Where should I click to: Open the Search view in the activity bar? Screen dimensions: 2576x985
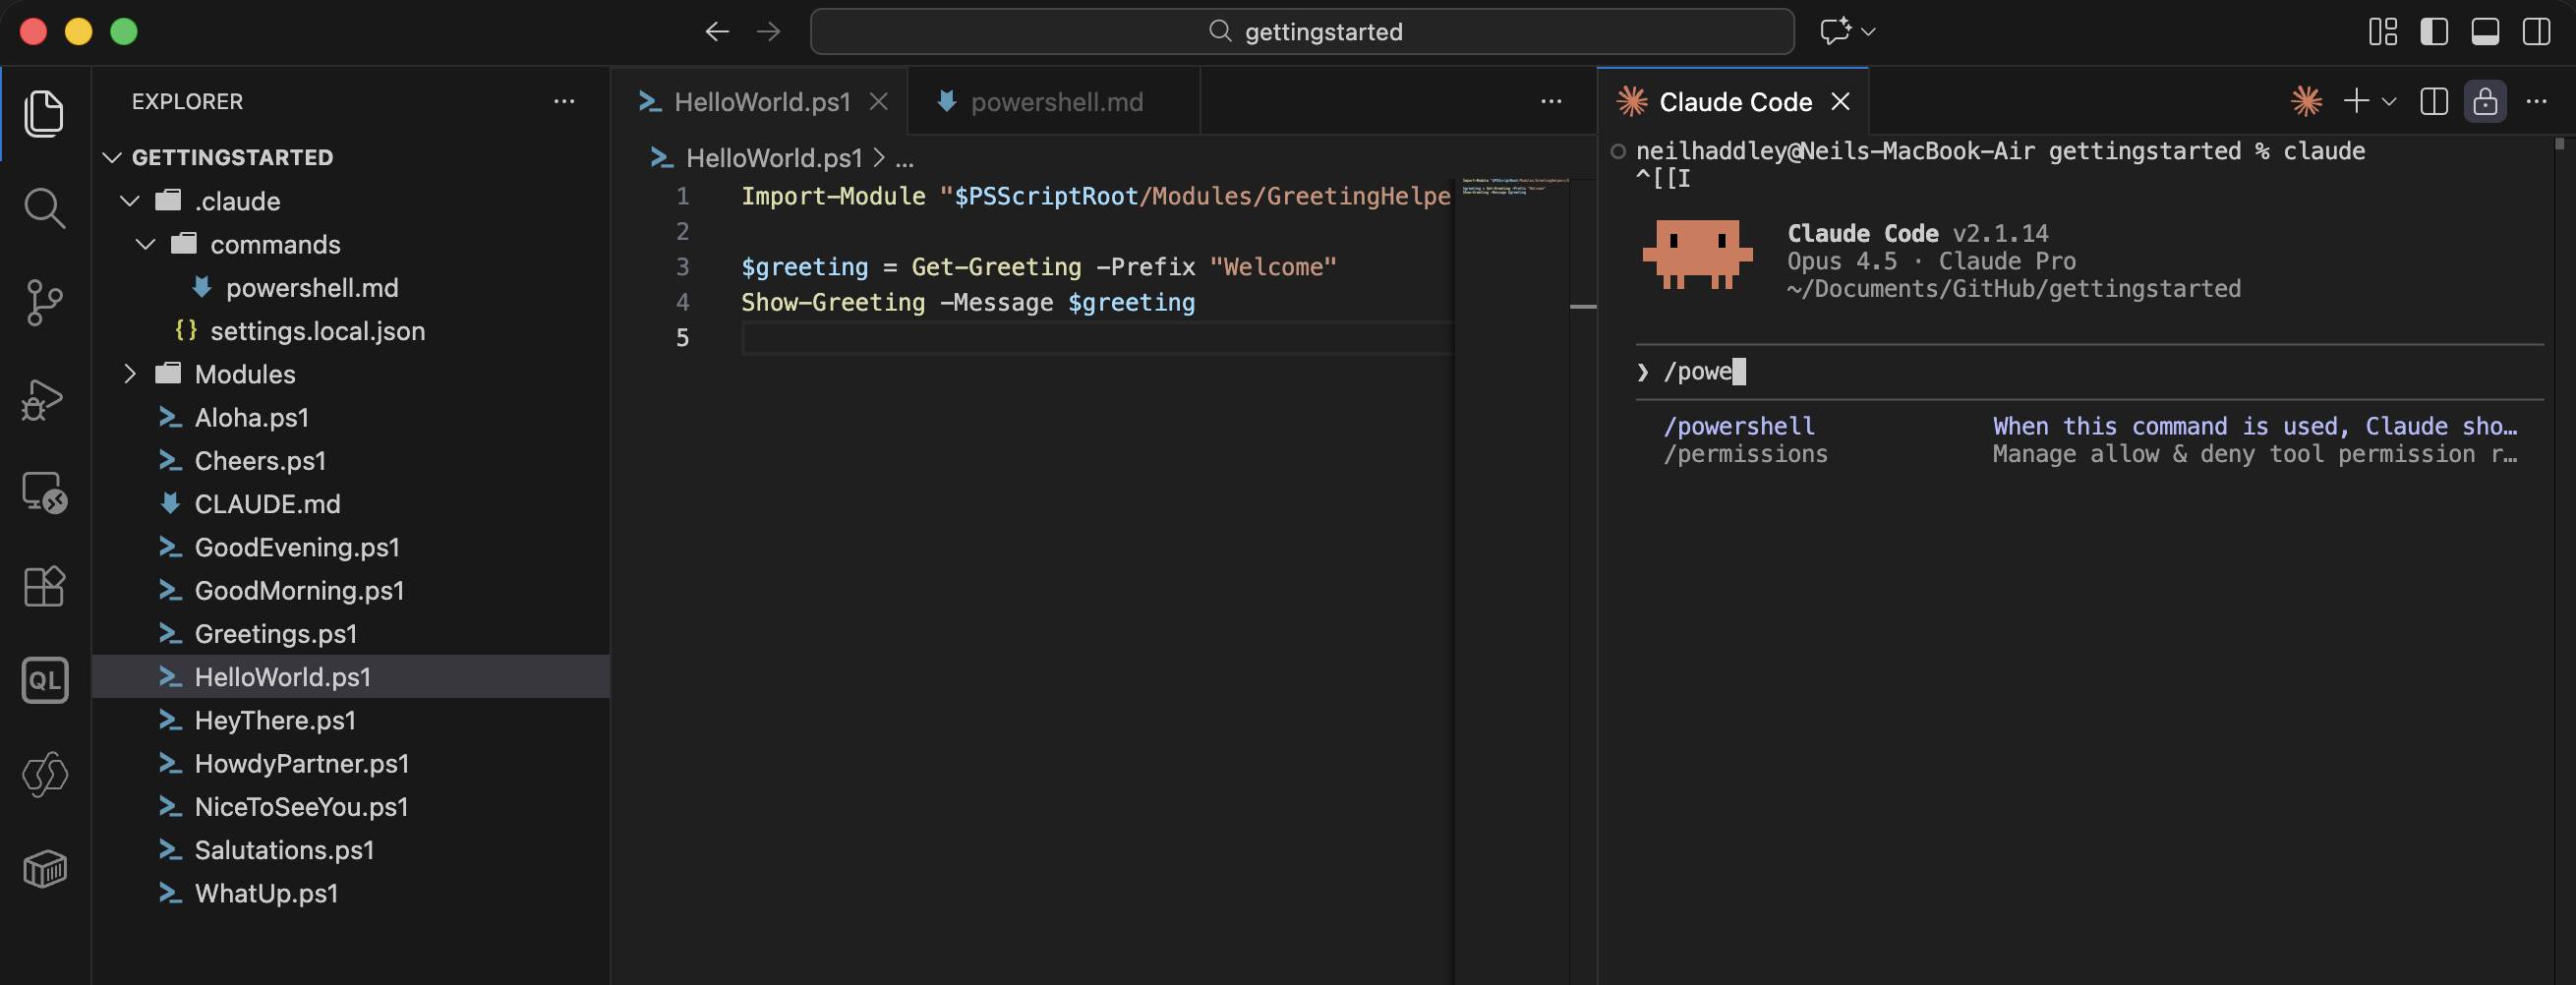44,208
